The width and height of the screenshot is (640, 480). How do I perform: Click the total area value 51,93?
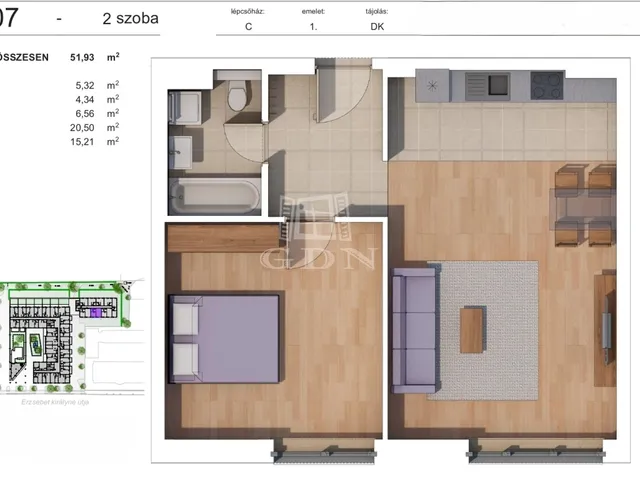tap(82, 58)
